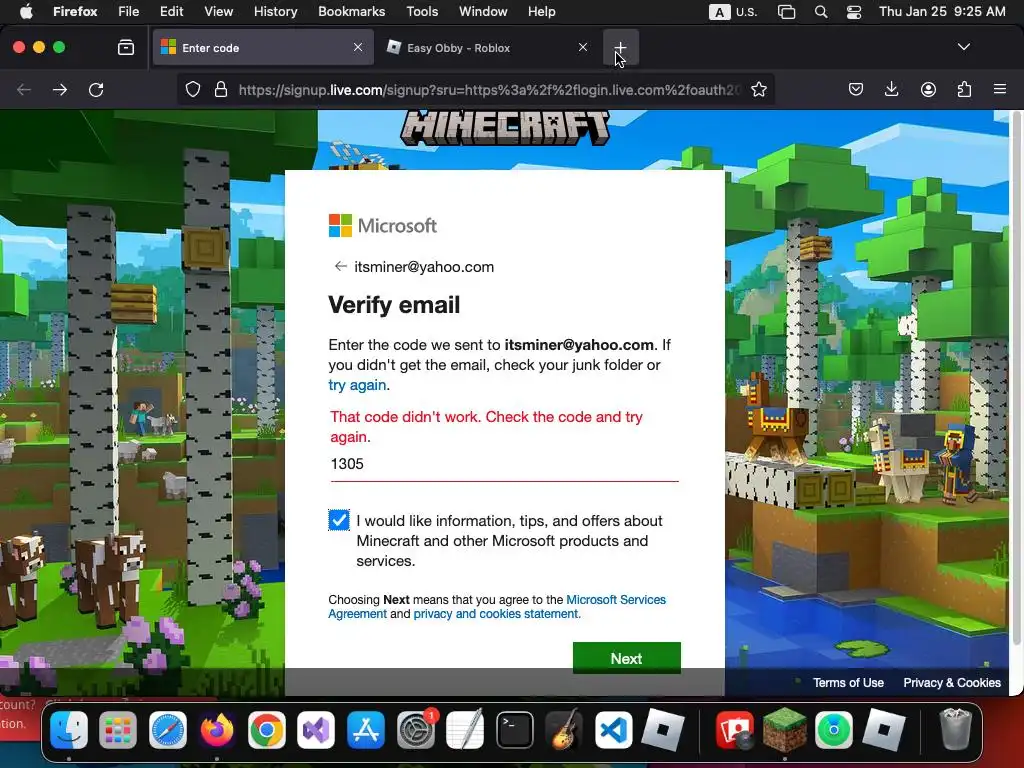Viewport: 1024px width, 768px height.
Task: Expand the list all tabs chevron
Action: click(963, 47)
